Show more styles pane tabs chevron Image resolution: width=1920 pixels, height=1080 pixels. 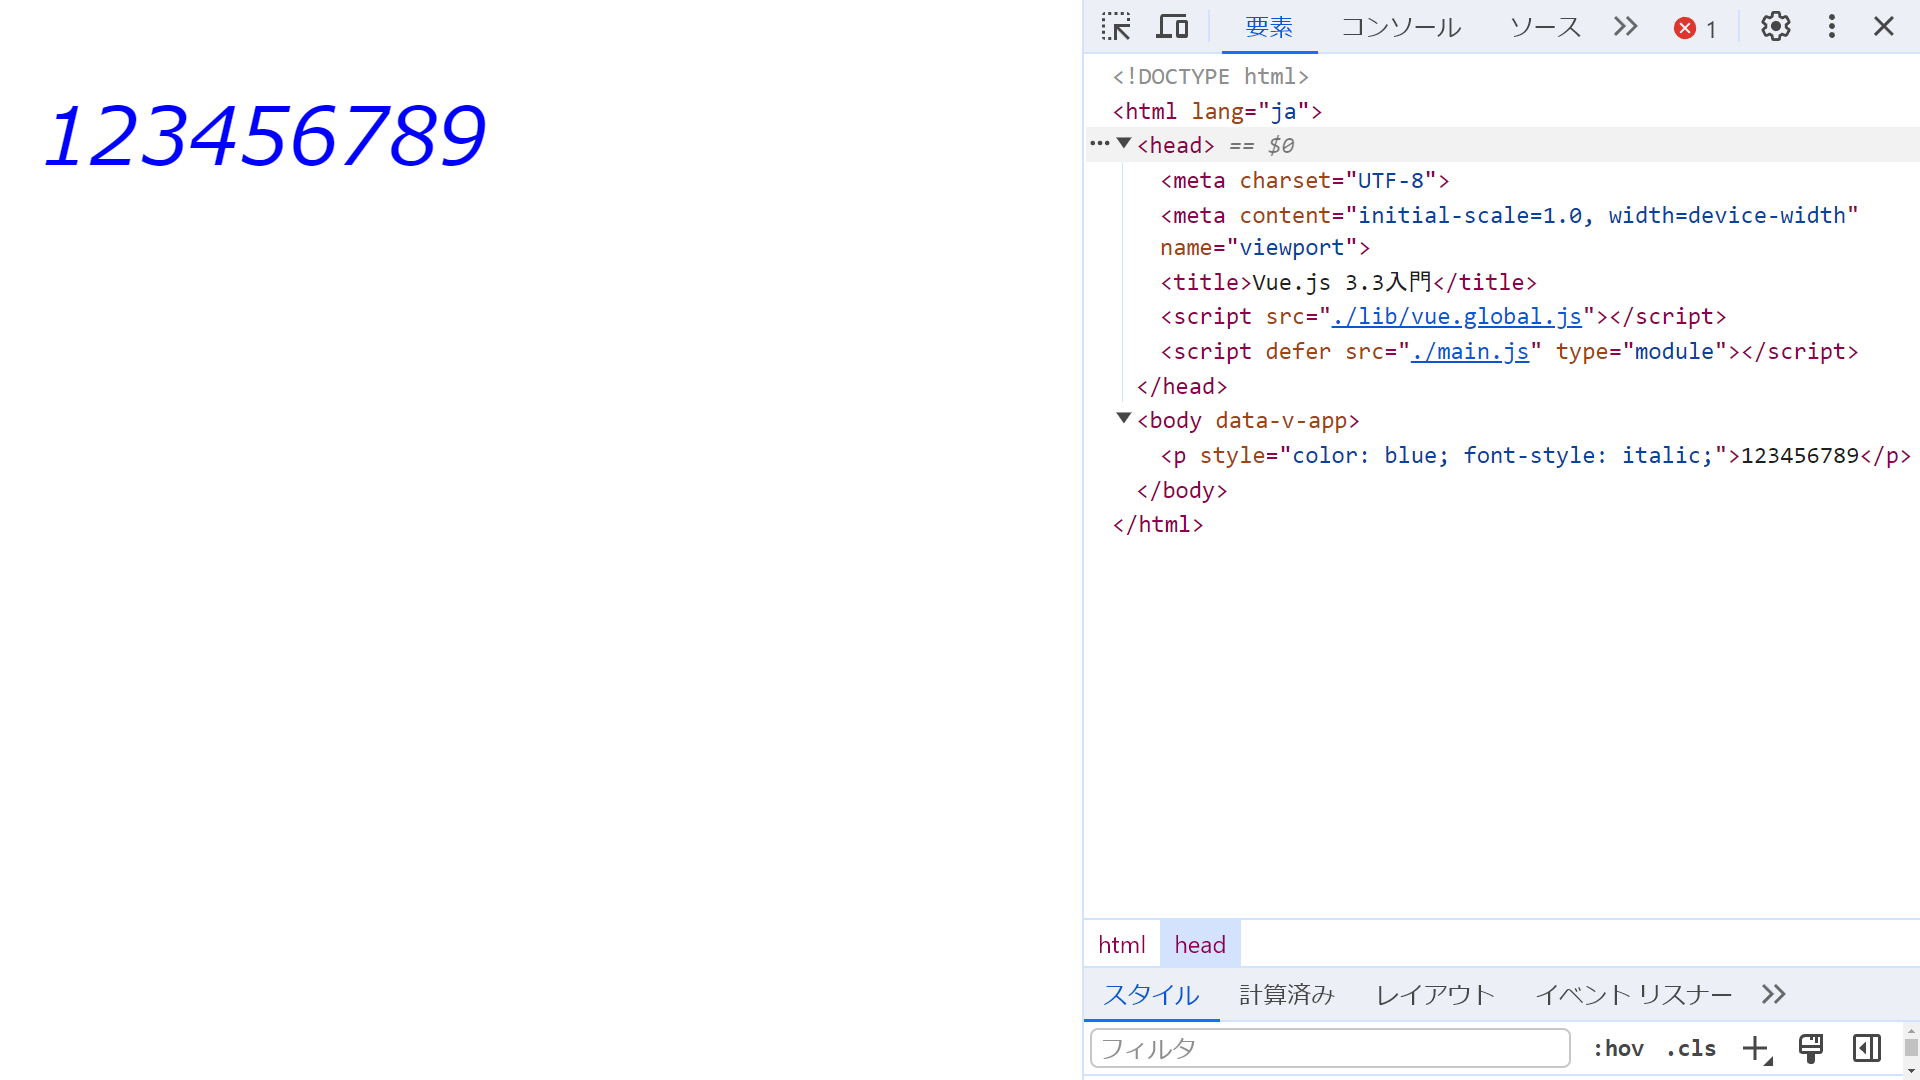(1773, 994)
